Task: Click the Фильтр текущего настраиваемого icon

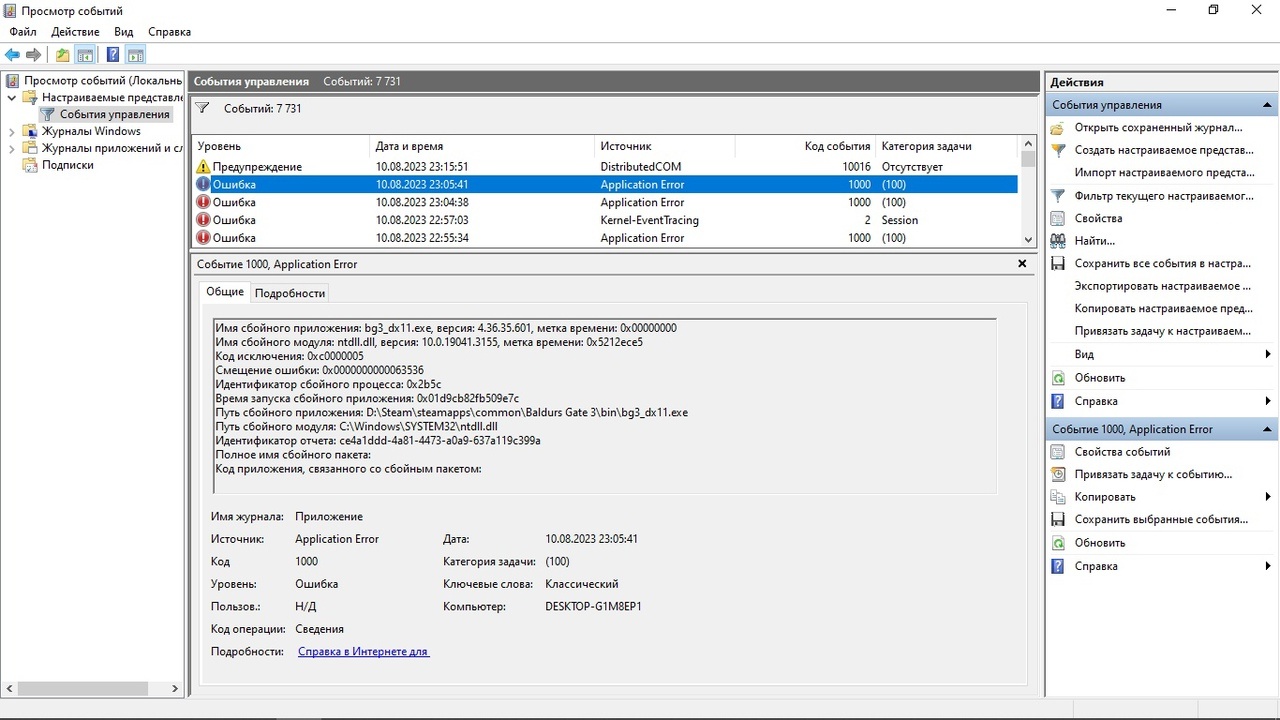Action: point(1058,196)
